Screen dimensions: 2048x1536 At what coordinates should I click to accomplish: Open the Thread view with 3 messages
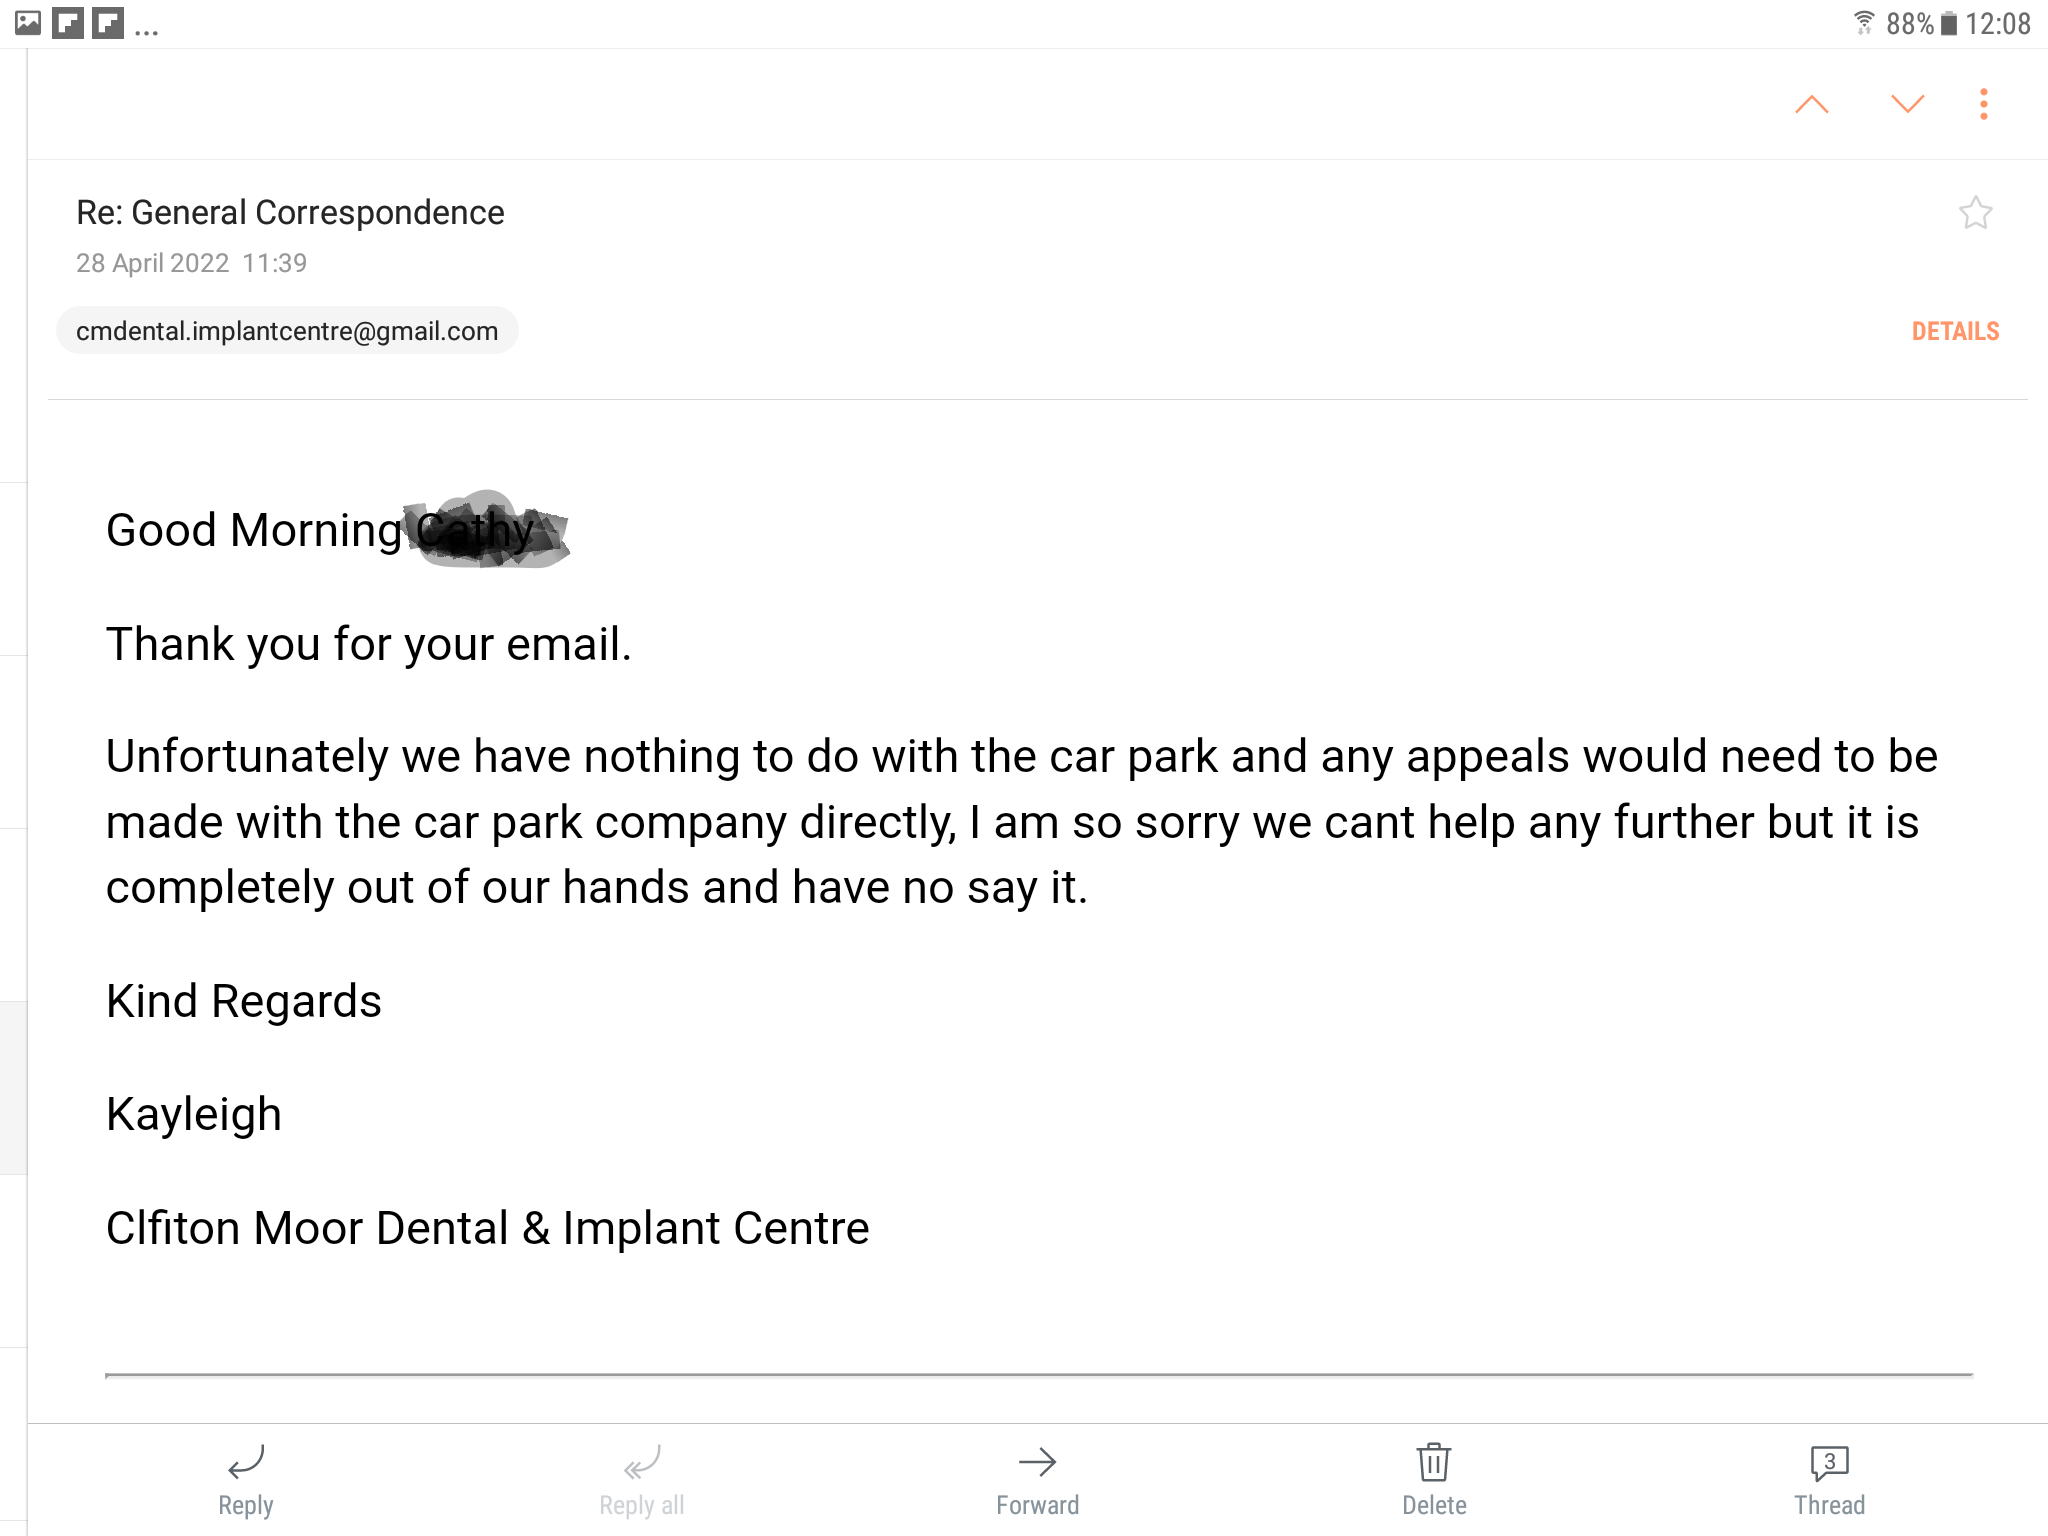(x=1829, y=1463)
